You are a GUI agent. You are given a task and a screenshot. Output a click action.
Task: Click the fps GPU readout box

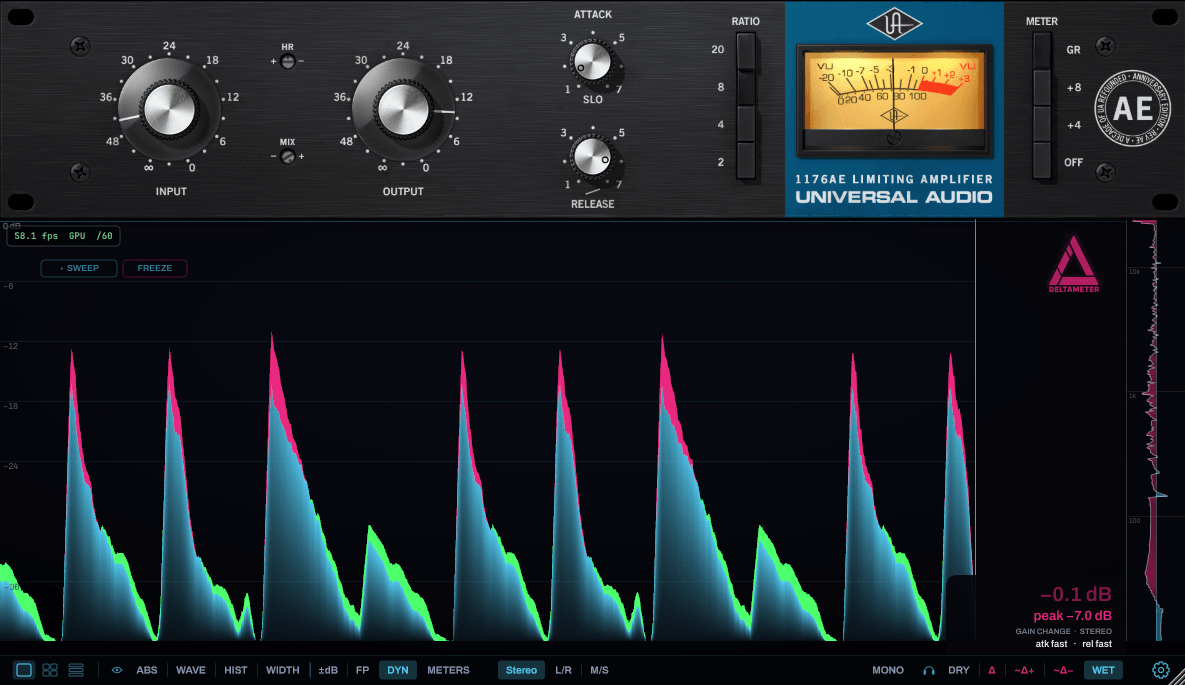click(63, 236)
